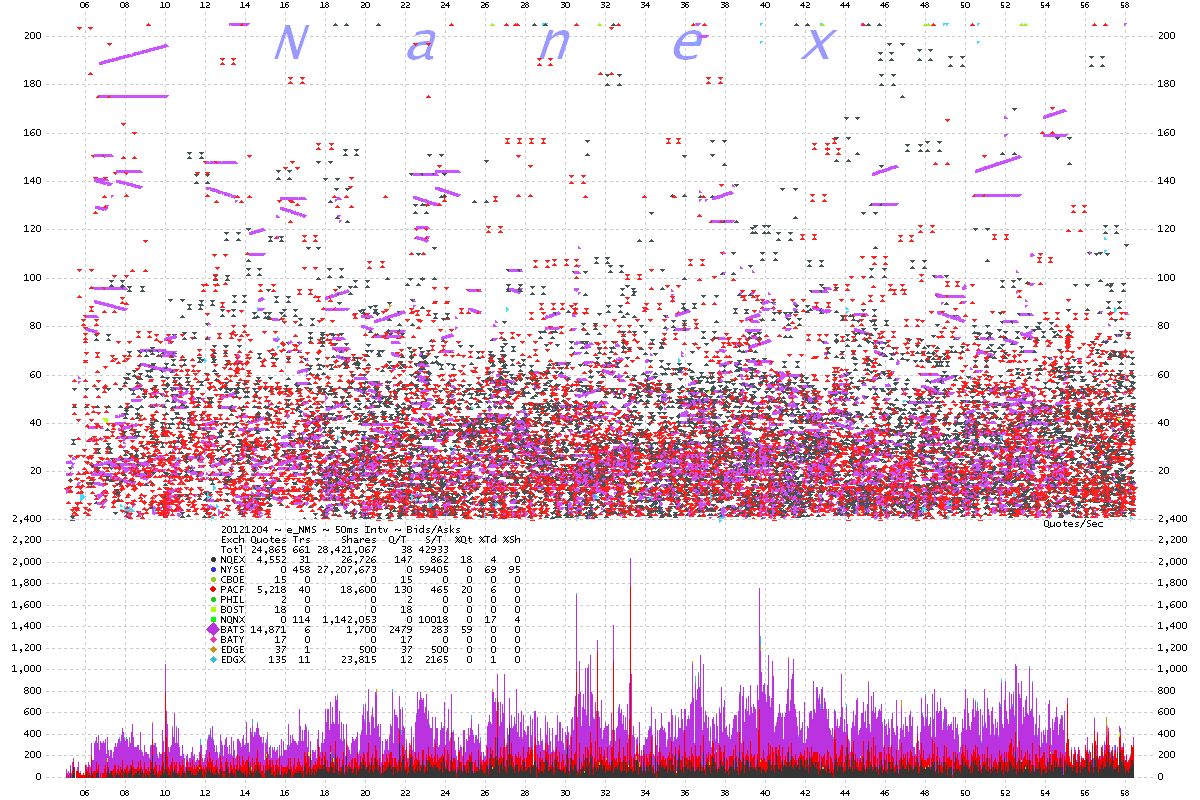Select total quotes value '24,865'
Screen dimensions: 1200x800
tap(268, 550)
